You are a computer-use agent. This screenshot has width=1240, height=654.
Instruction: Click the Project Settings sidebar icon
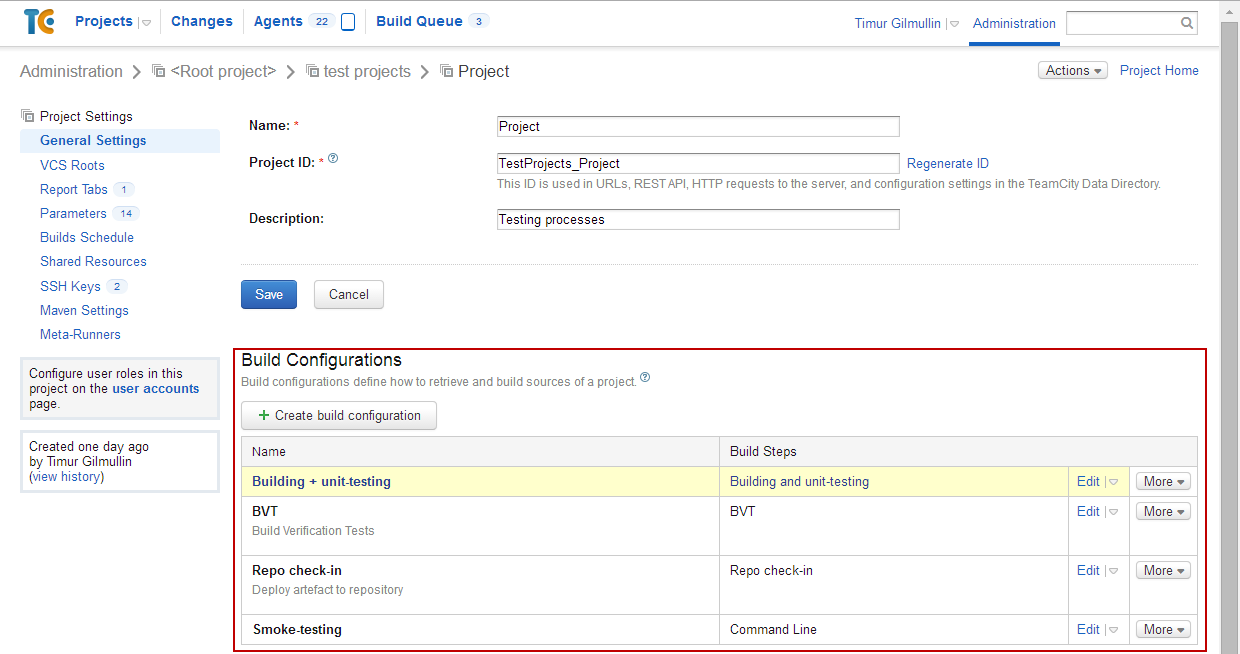click(28, 116)
